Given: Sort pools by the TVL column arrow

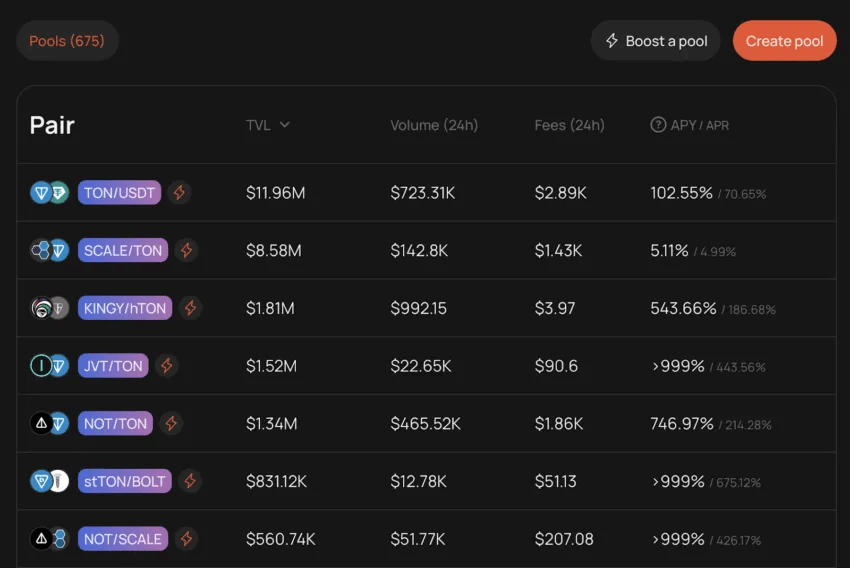Looking at the screenshot, I should pos(285,125).
